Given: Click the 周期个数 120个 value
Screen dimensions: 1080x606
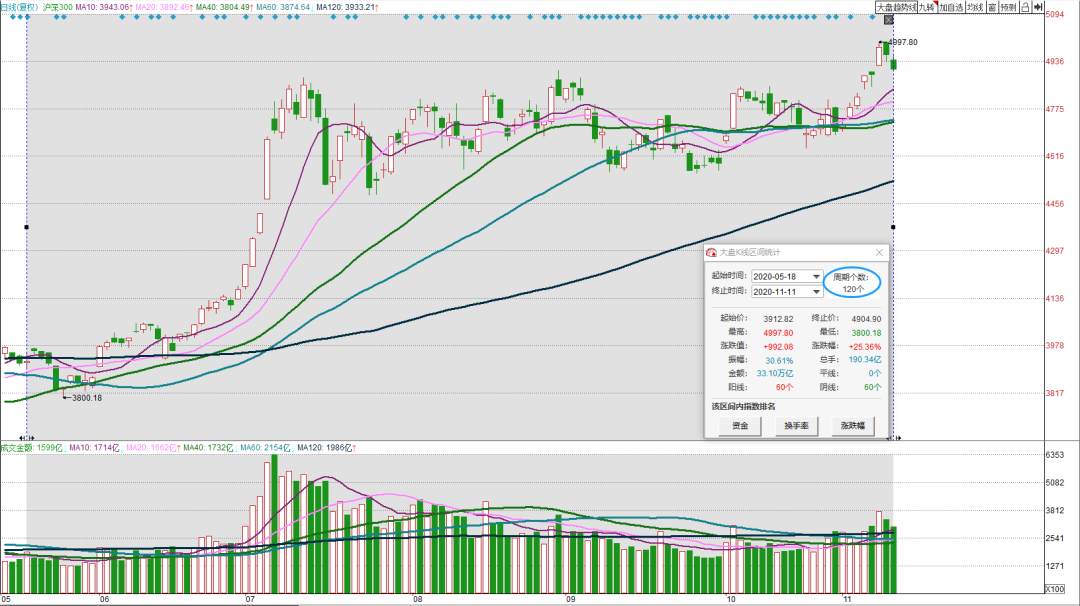Looking at the screenshot, I should pyautogui.click(x=853, y=289).
